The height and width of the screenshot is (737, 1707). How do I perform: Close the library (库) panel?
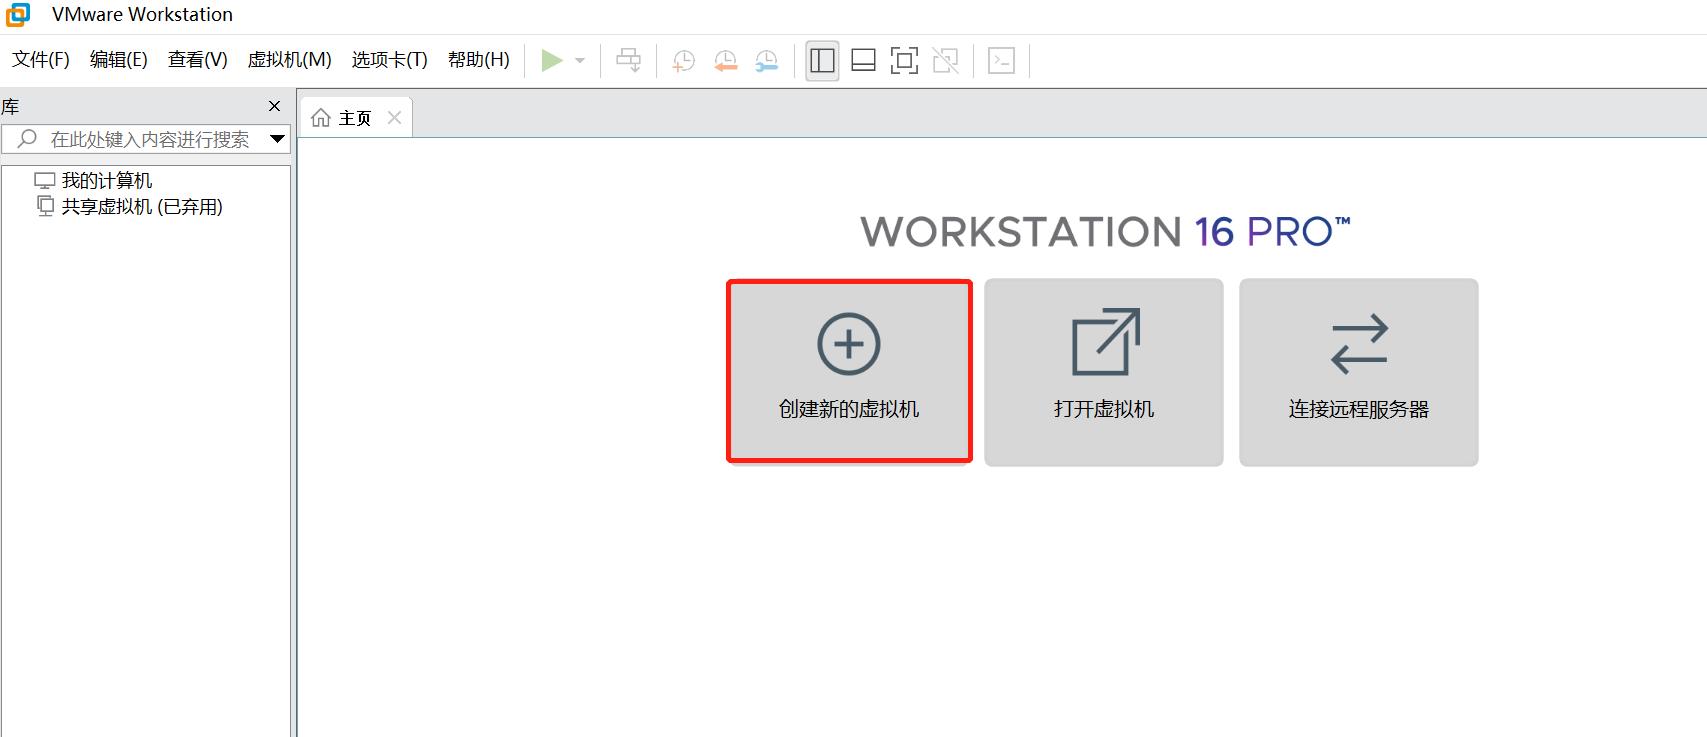point(274,106)
